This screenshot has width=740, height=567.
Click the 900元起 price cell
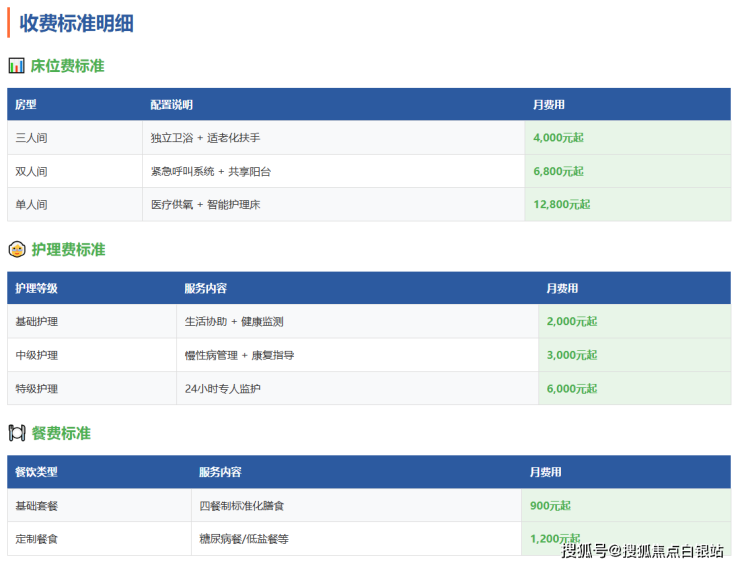tap(626, 505)
